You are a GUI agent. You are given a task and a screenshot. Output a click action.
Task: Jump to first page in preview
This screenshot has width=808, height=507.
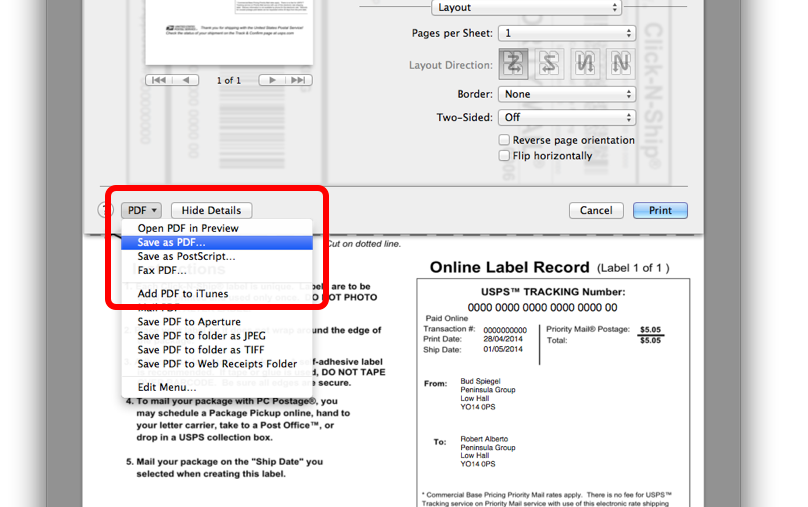(x=159, y=80)
